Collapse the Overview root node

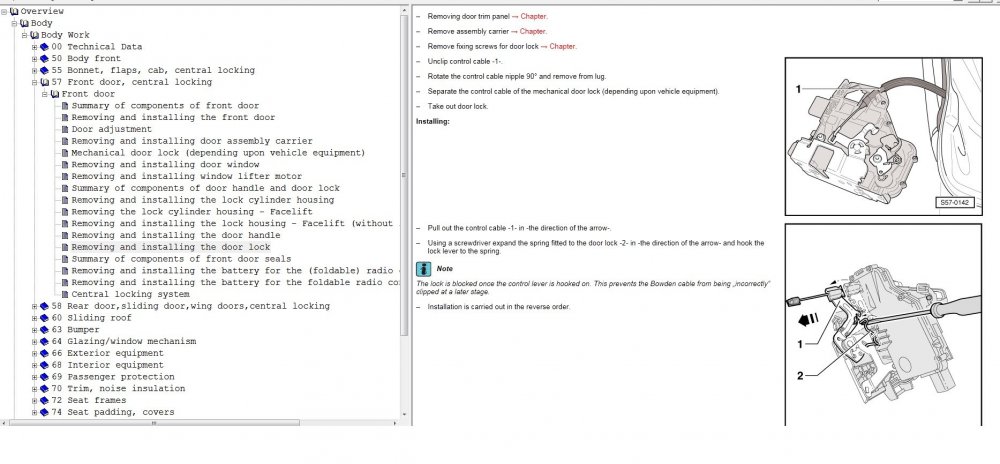pos(4,11)
